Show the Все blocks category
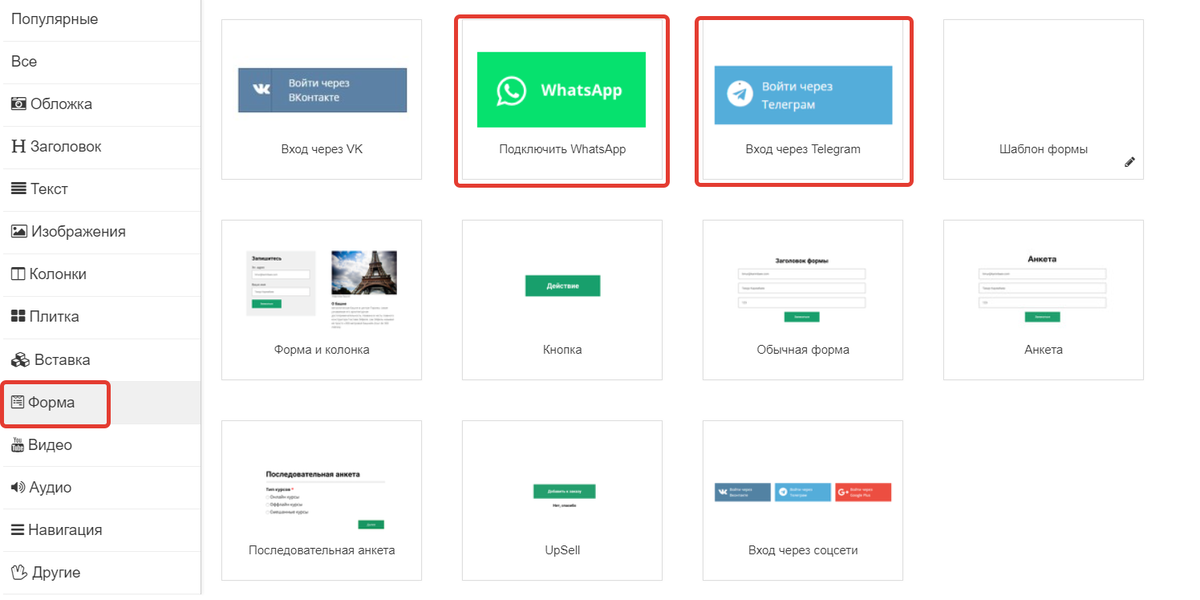This screenshot has height=600, width=1200. [x=100, y=62]
